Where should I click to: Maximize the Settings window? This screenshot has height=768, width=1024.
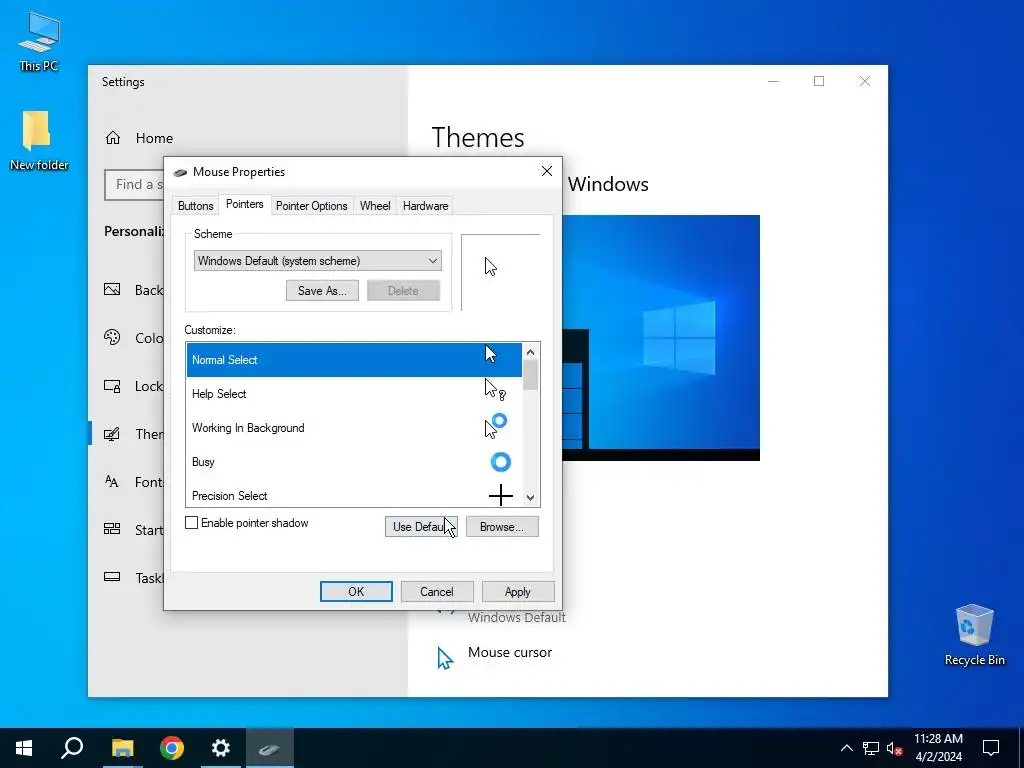coord(819,81)
